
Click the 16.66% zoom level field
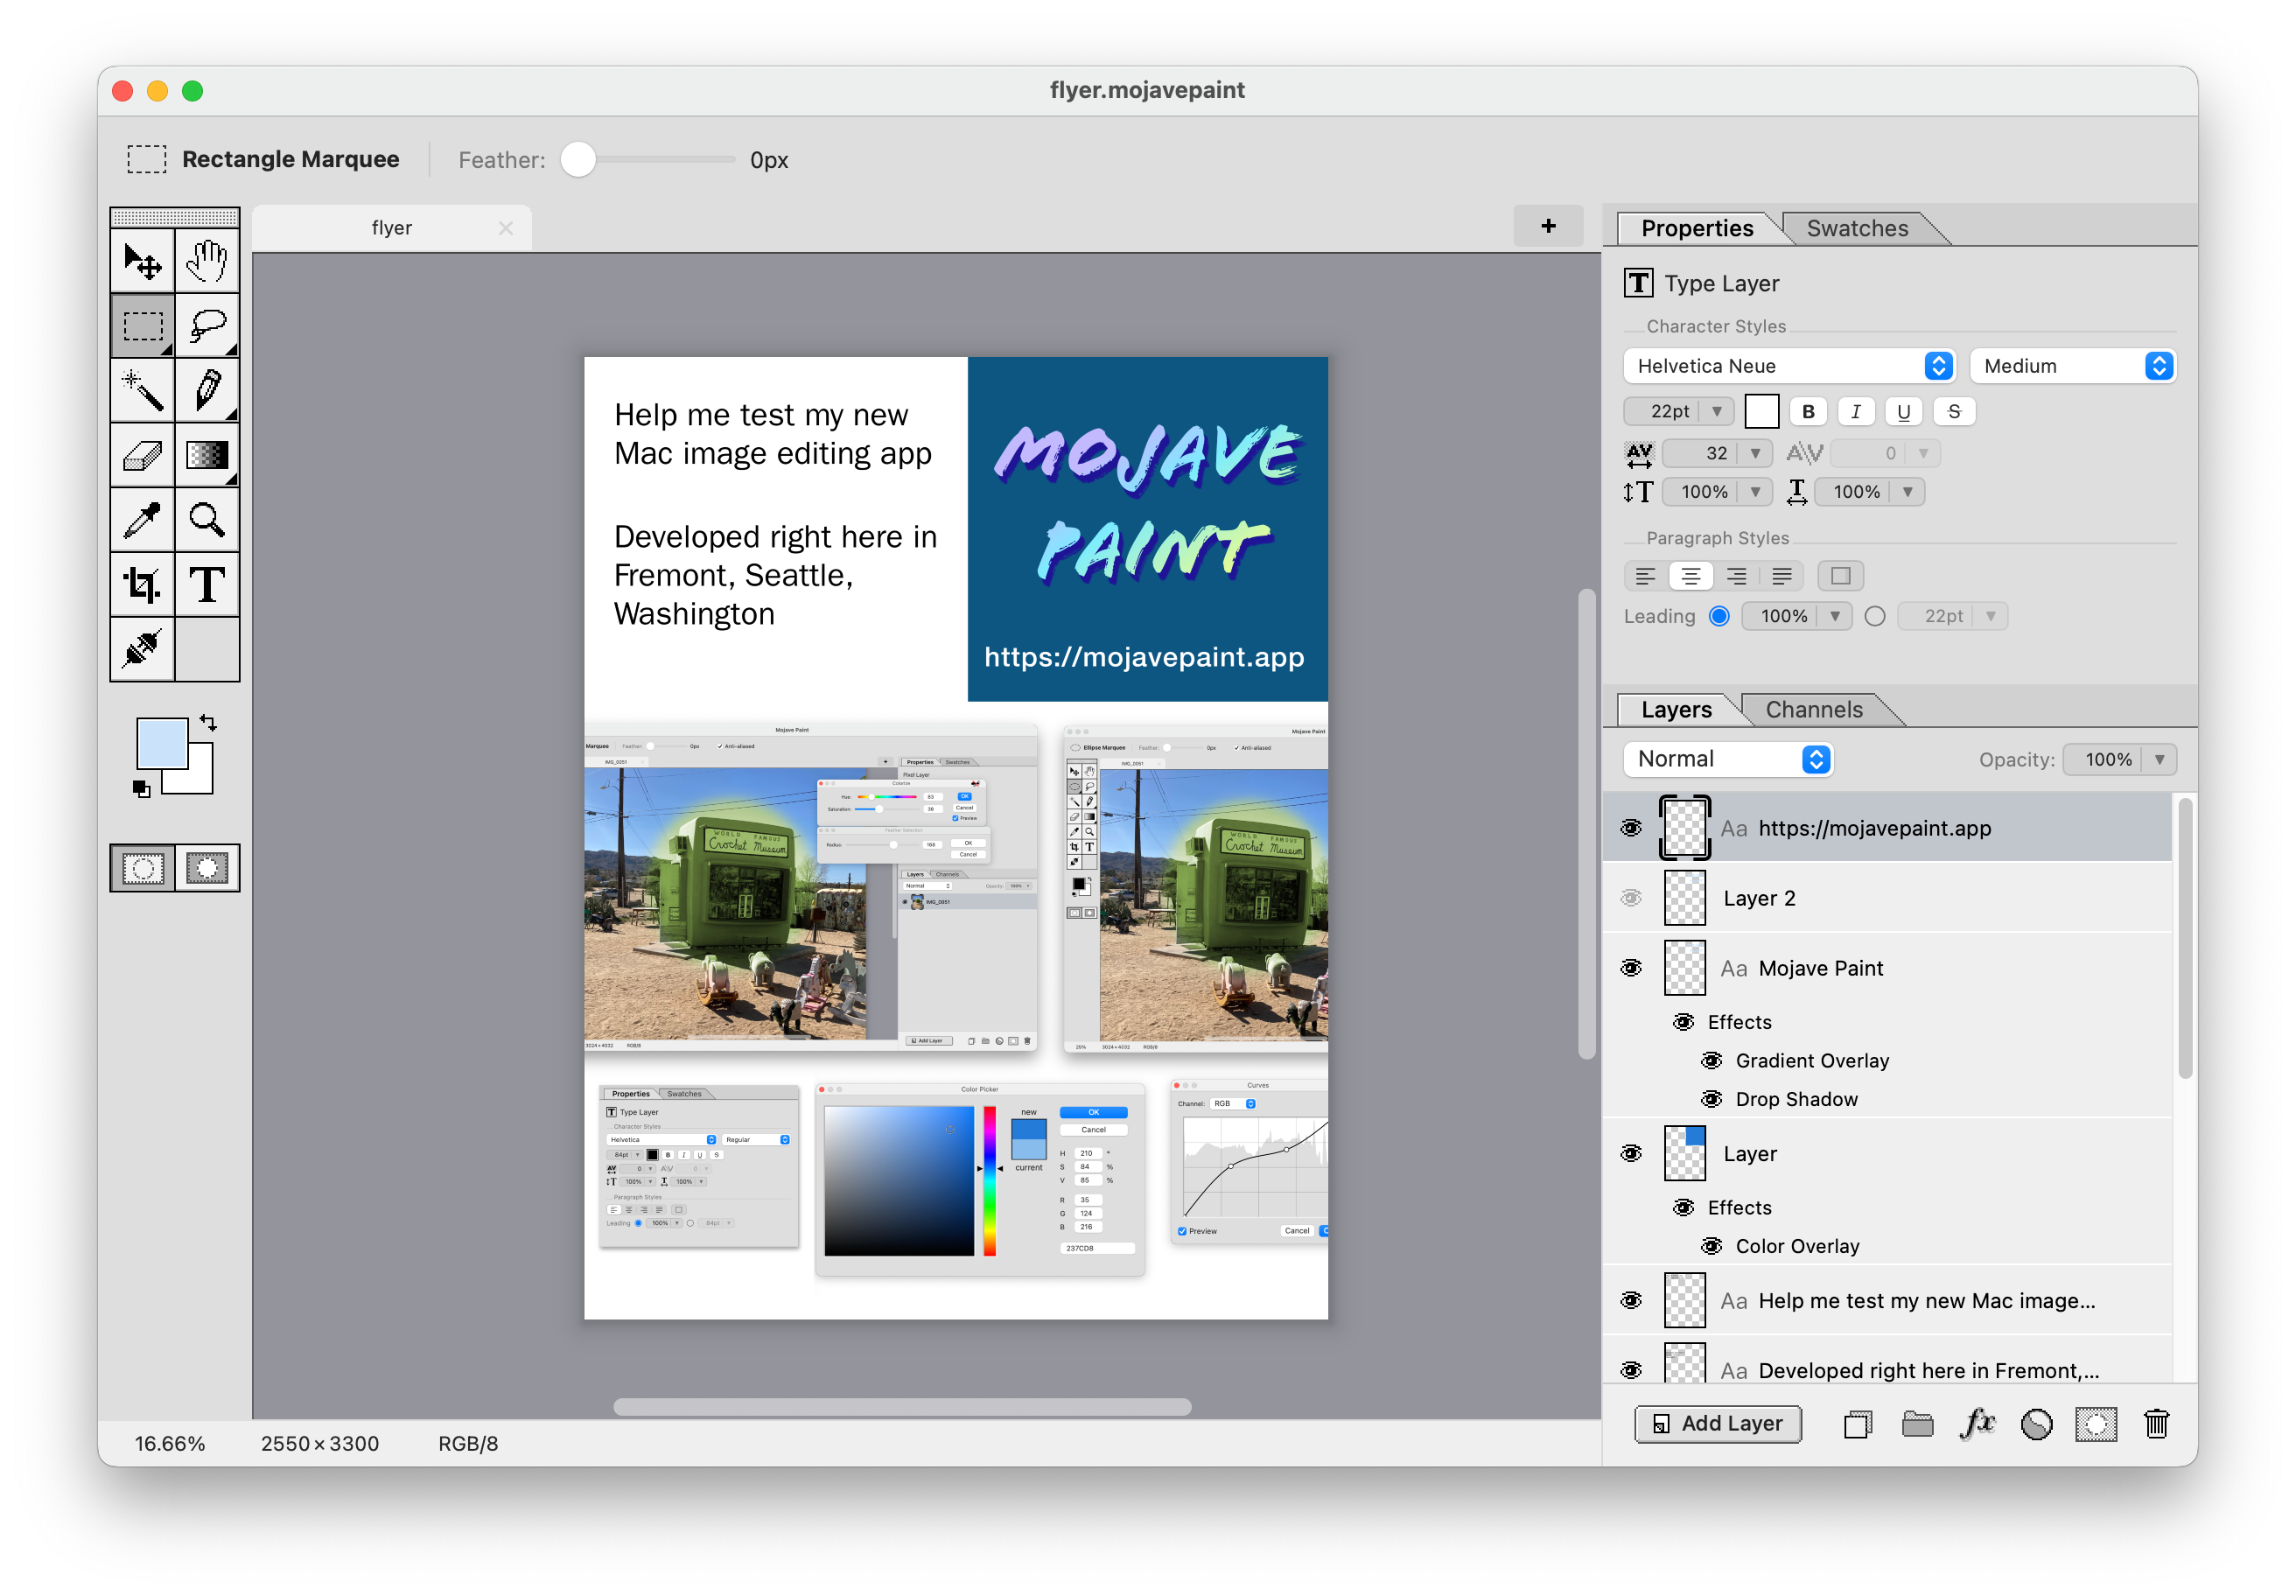(170, 1444)
